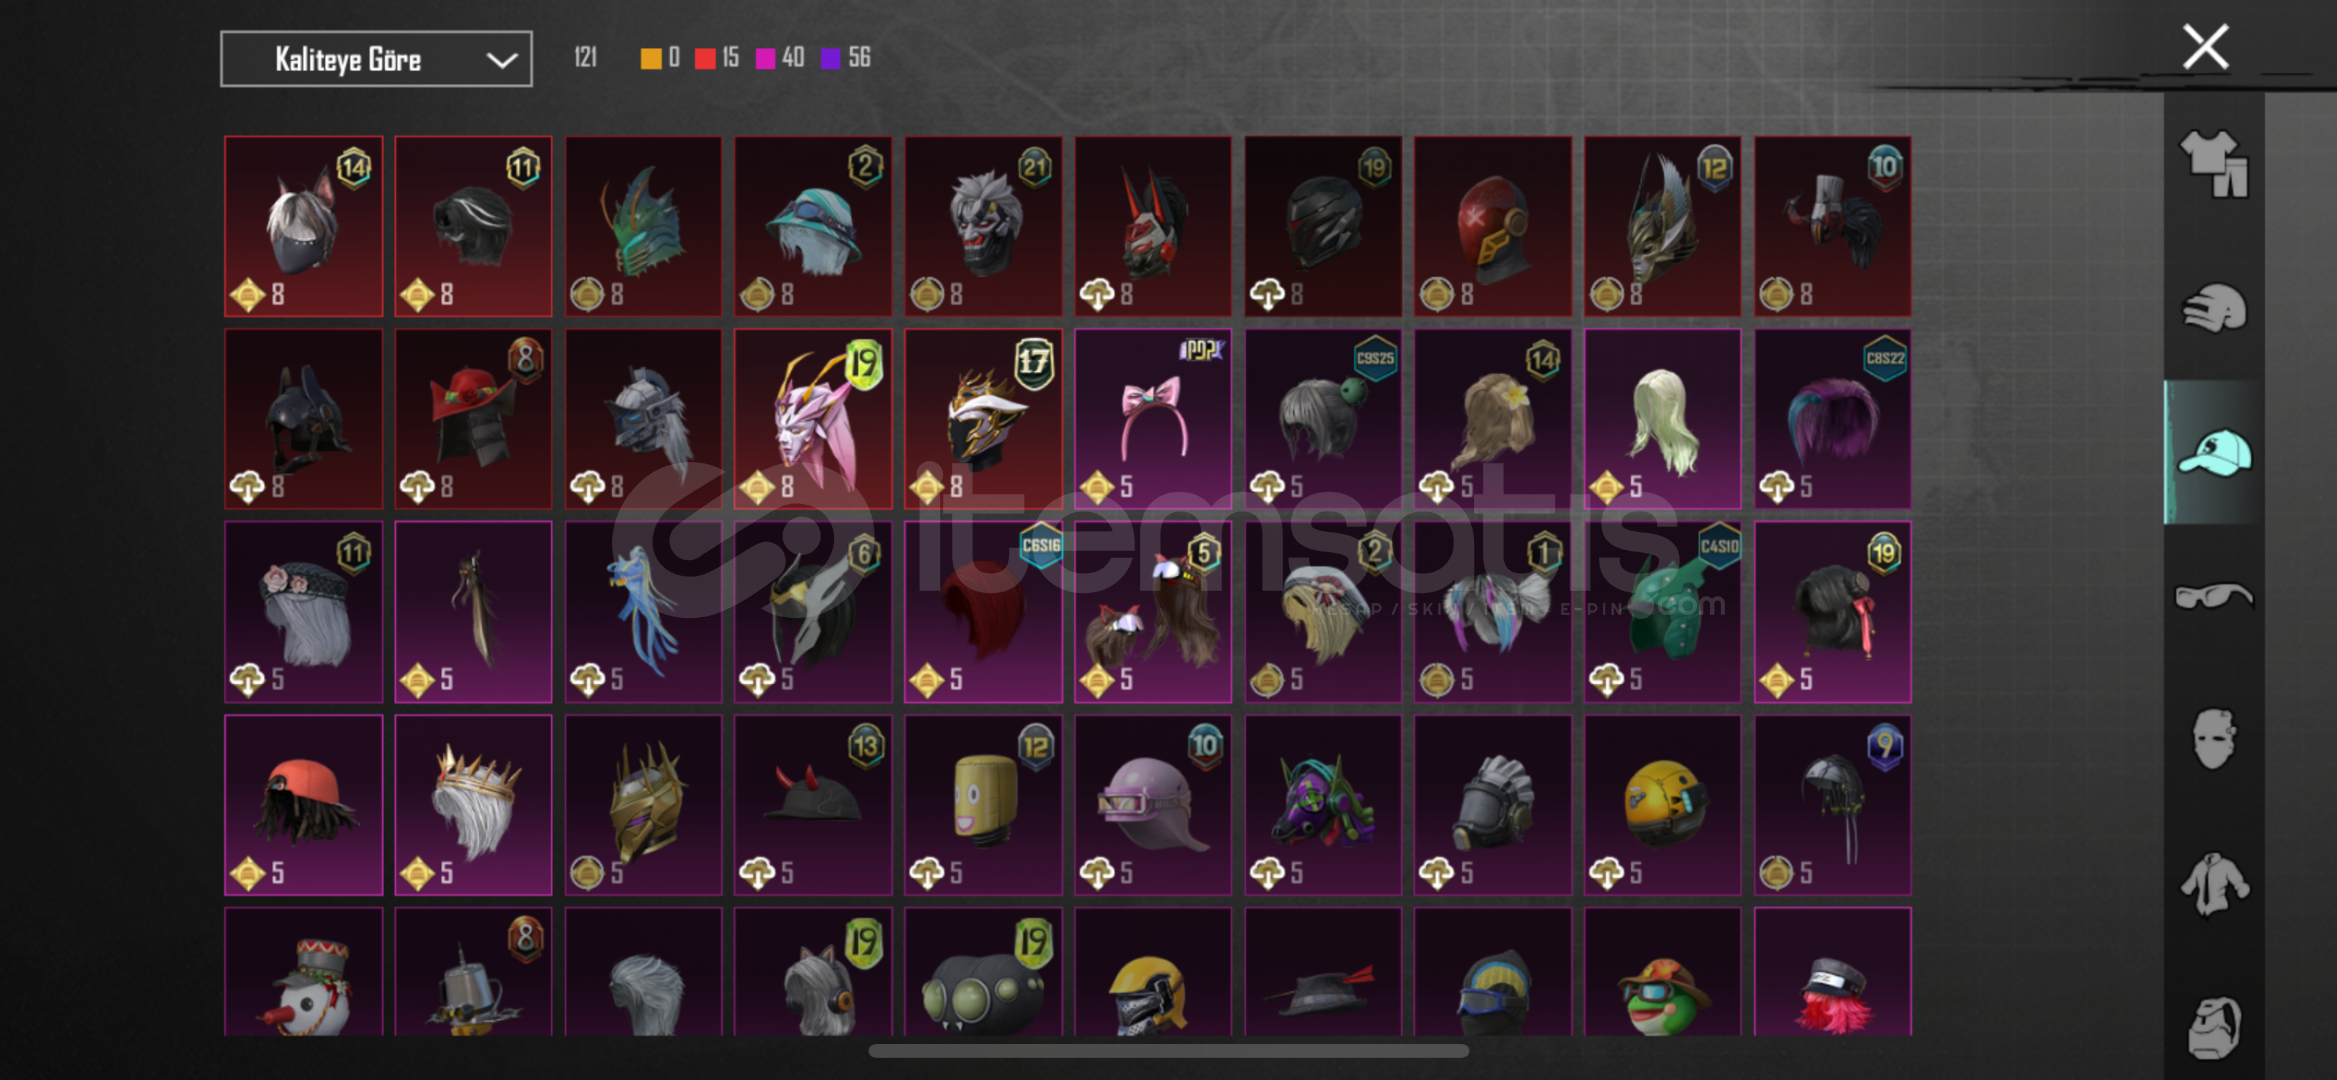Select the pink bow headband item
This screenshot has width=2337, height=1080.
pyautogui.click(x=1153, y=419)
